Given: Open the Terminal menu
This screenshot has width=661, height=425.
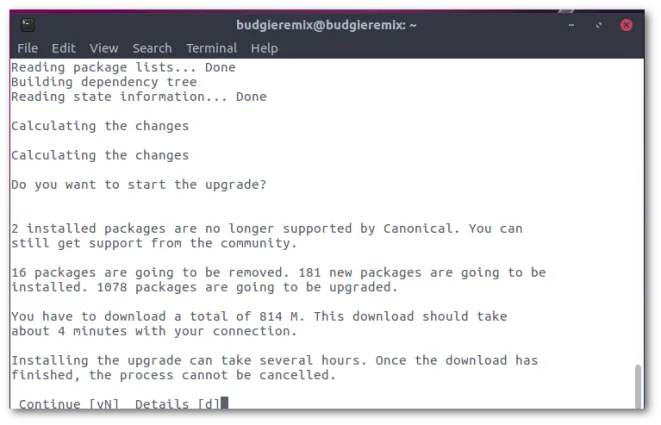Looking at the screenshot, I should 212,48.
